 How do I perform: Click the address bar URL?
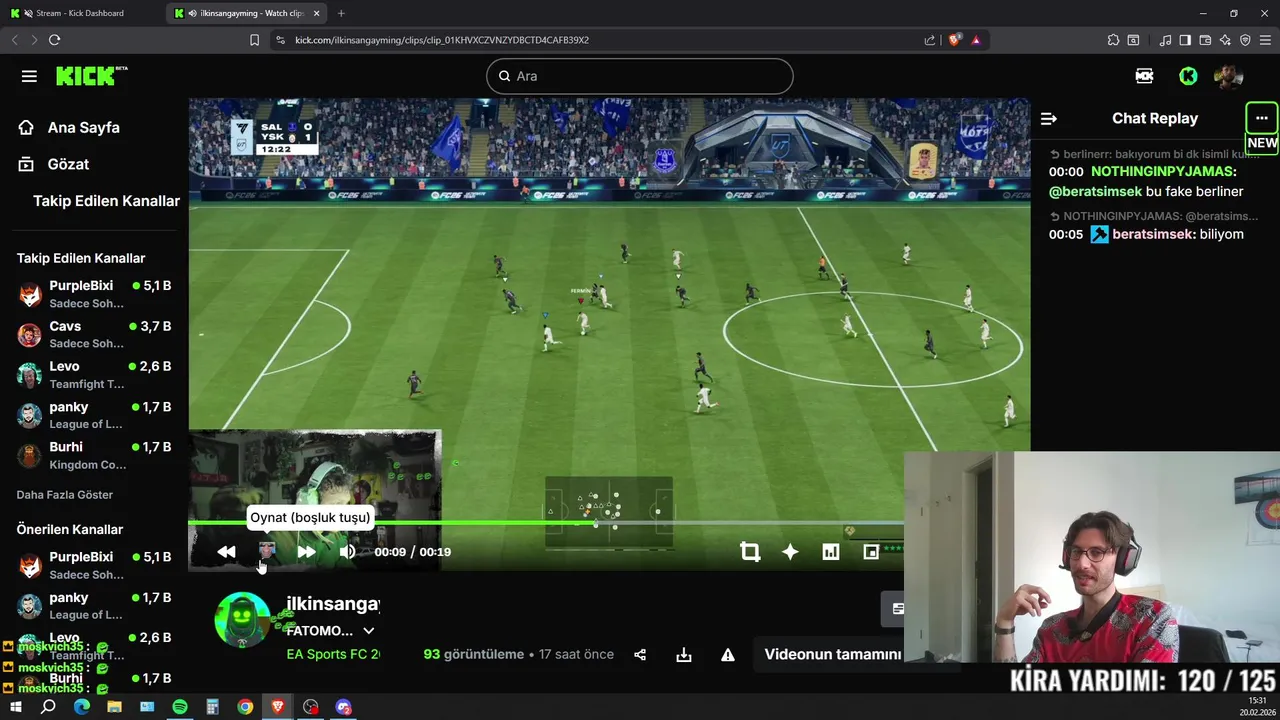coord(442,40)
